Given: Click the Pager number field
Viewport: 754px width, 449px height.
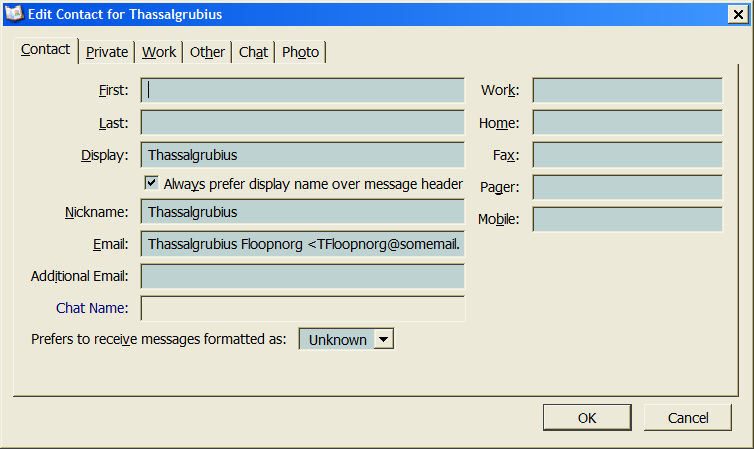Looking at the screenshot, I should click(x=628, y=187).
